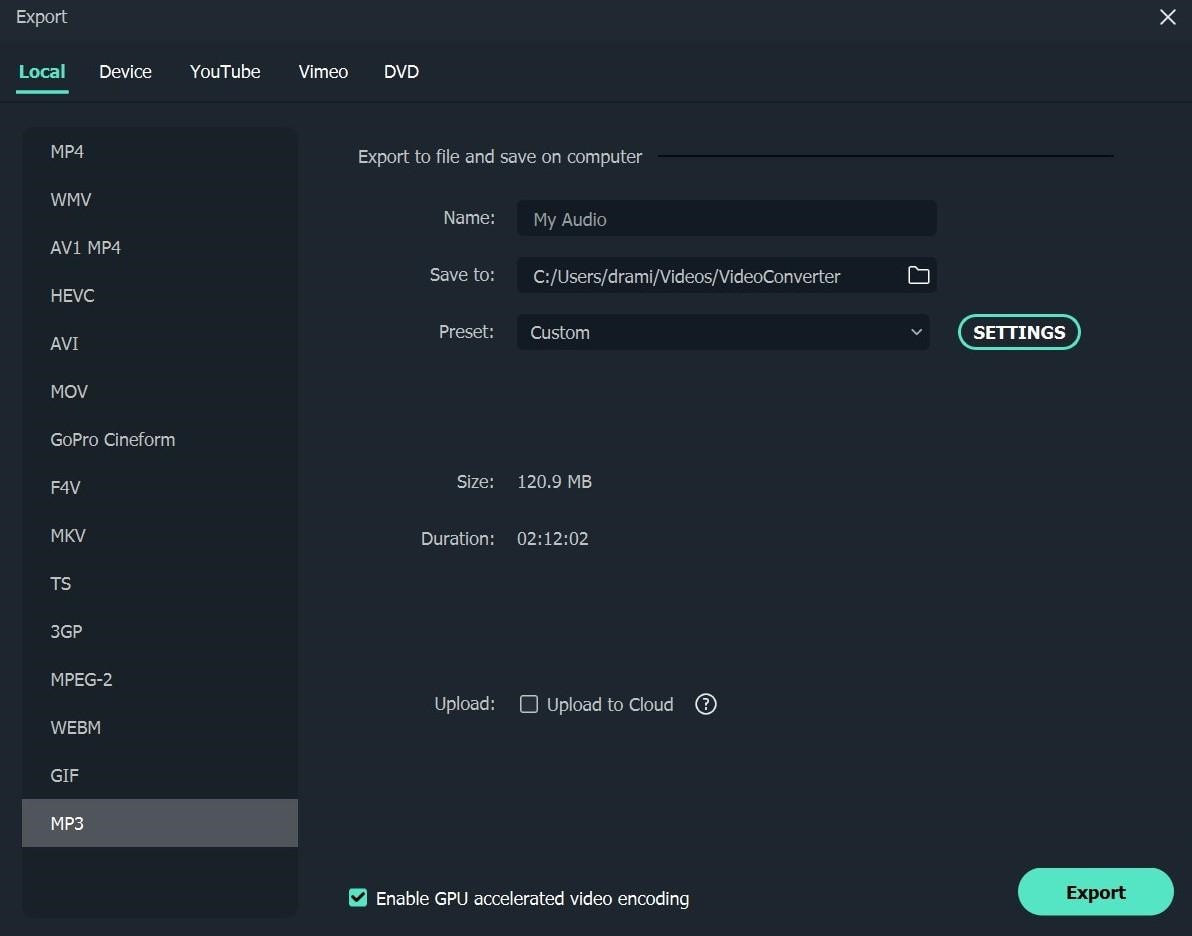1192x936 pixels.
Task: Click the SETTINGS button
Action: pos(1018,332)
